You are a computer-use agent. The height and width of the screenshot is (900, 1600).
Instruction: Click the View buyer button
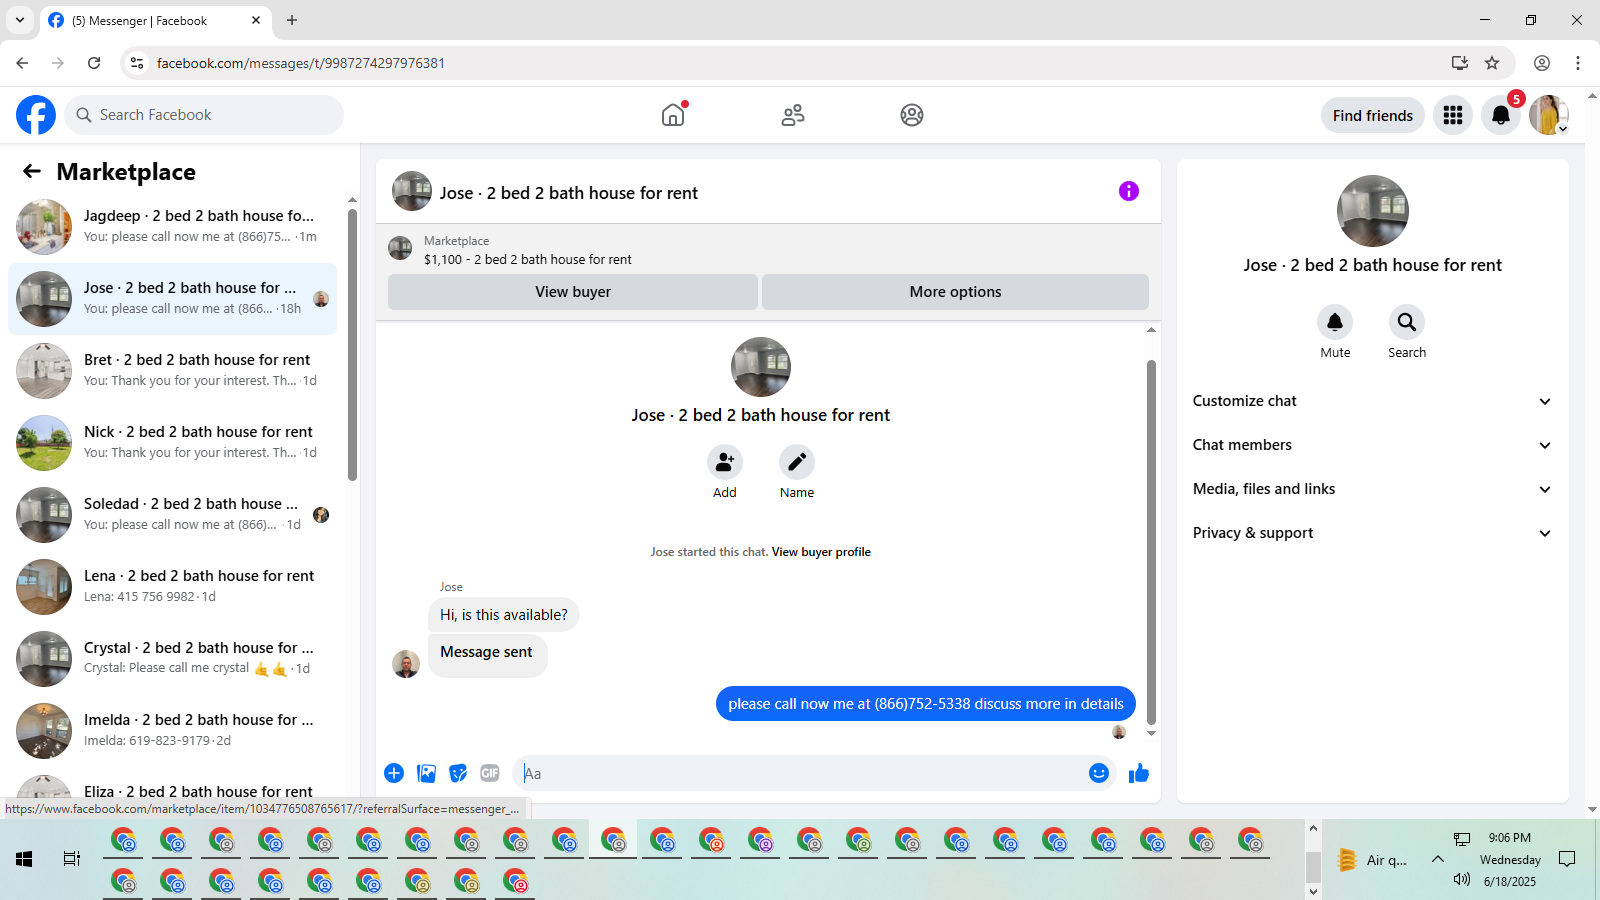pyautogui.click(x=573, y=292)
